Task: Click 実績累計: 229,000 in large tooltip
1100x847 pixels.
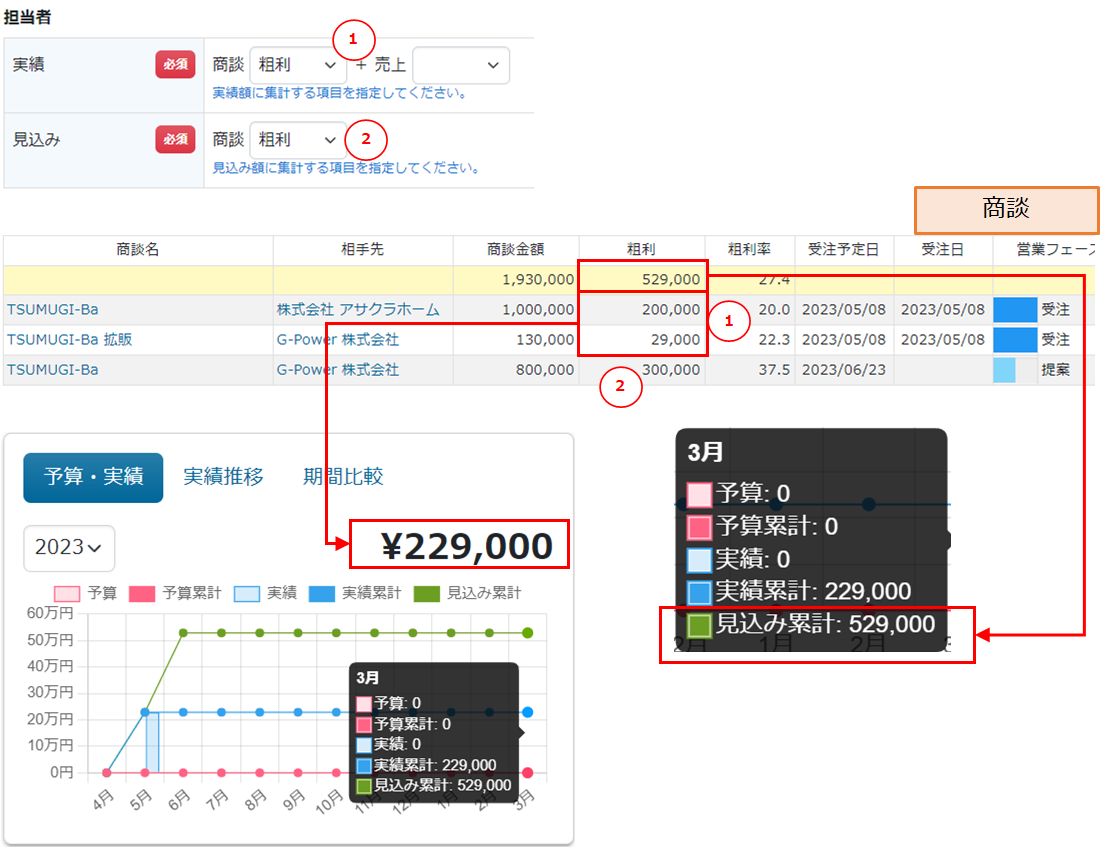Action: (x=799, y=592)
